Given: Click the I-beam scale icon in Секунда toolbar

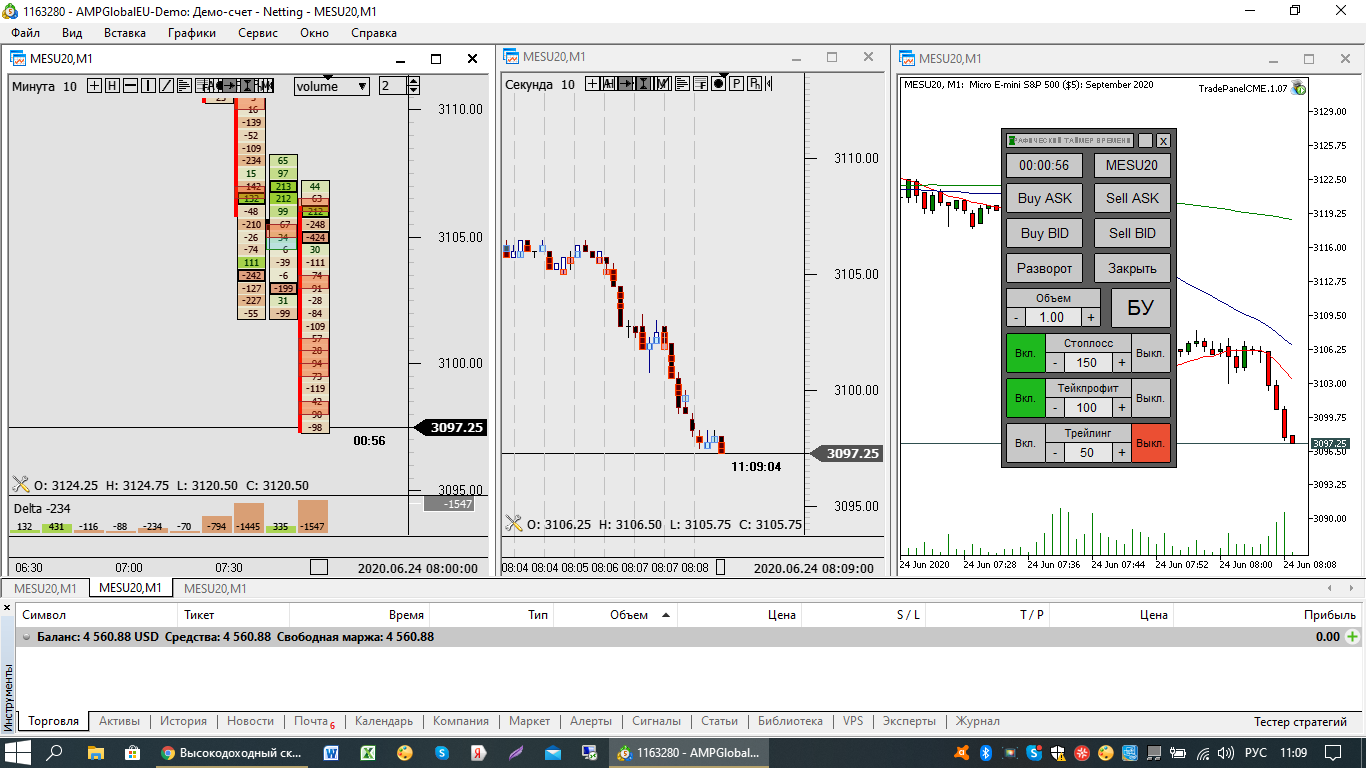Looking at the screenshot, I should coord(643,84).
